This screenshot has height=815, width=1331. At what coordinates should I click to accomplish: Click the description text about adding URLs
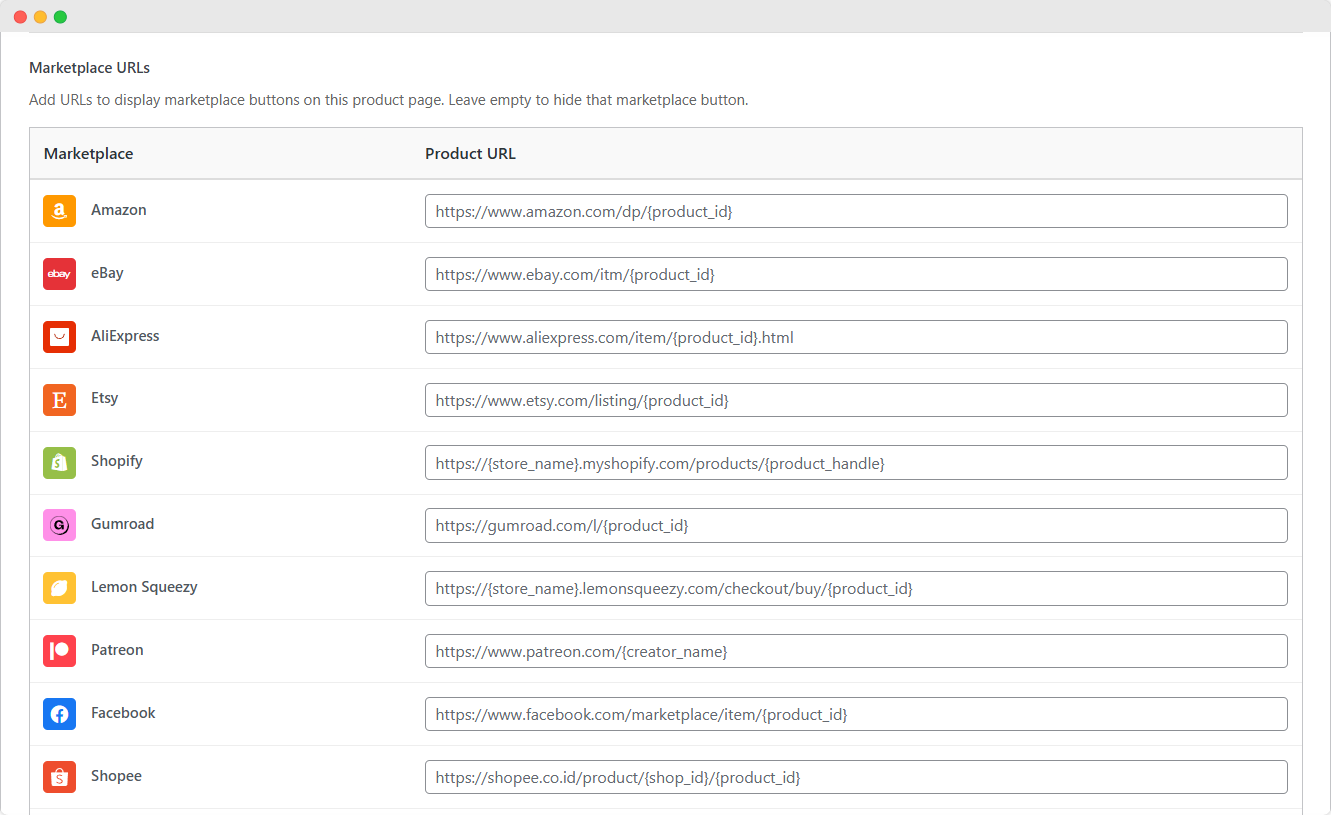click(x=388, y=100)
